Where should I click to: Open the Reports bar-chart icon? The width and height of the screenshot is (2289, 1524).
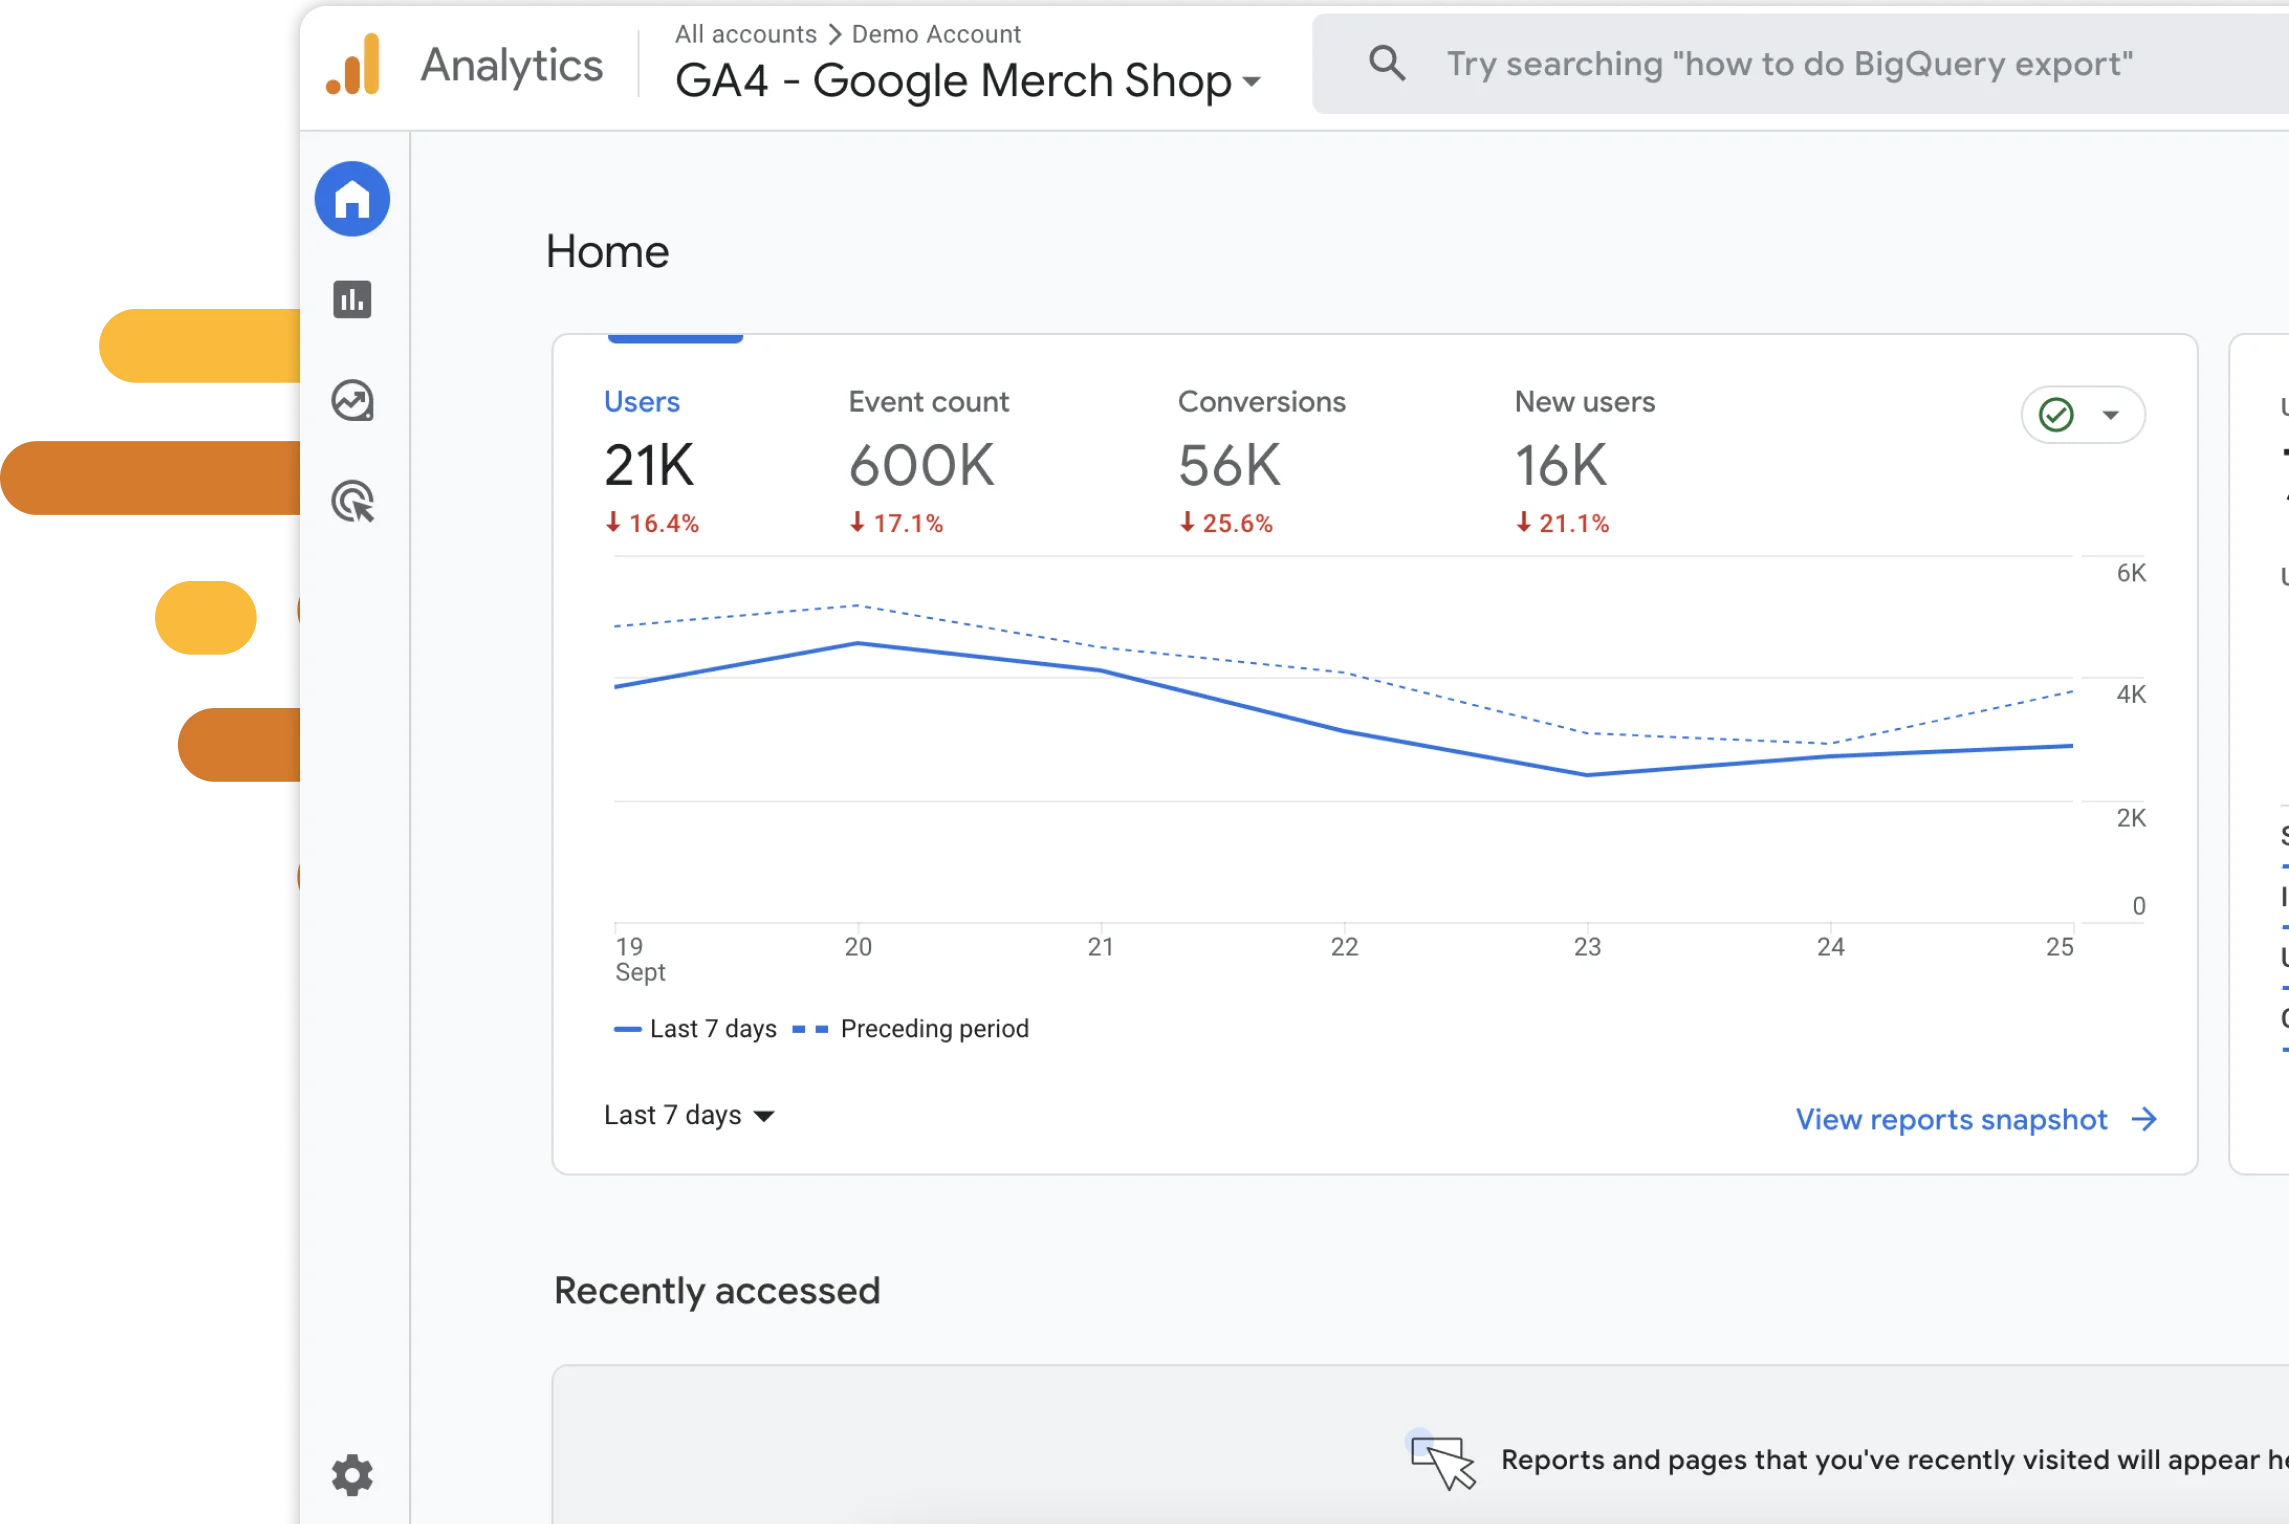pos(352,299)
